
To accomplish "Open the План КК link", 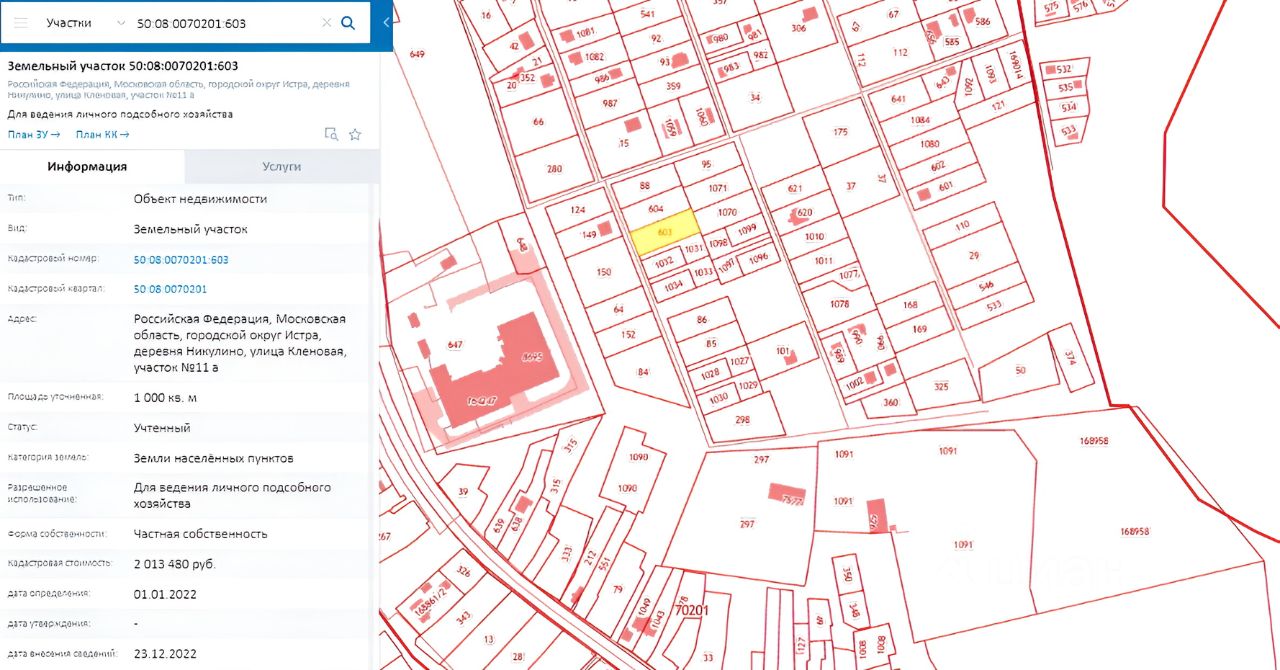I will pyautogui.click(x=102, y=135).
